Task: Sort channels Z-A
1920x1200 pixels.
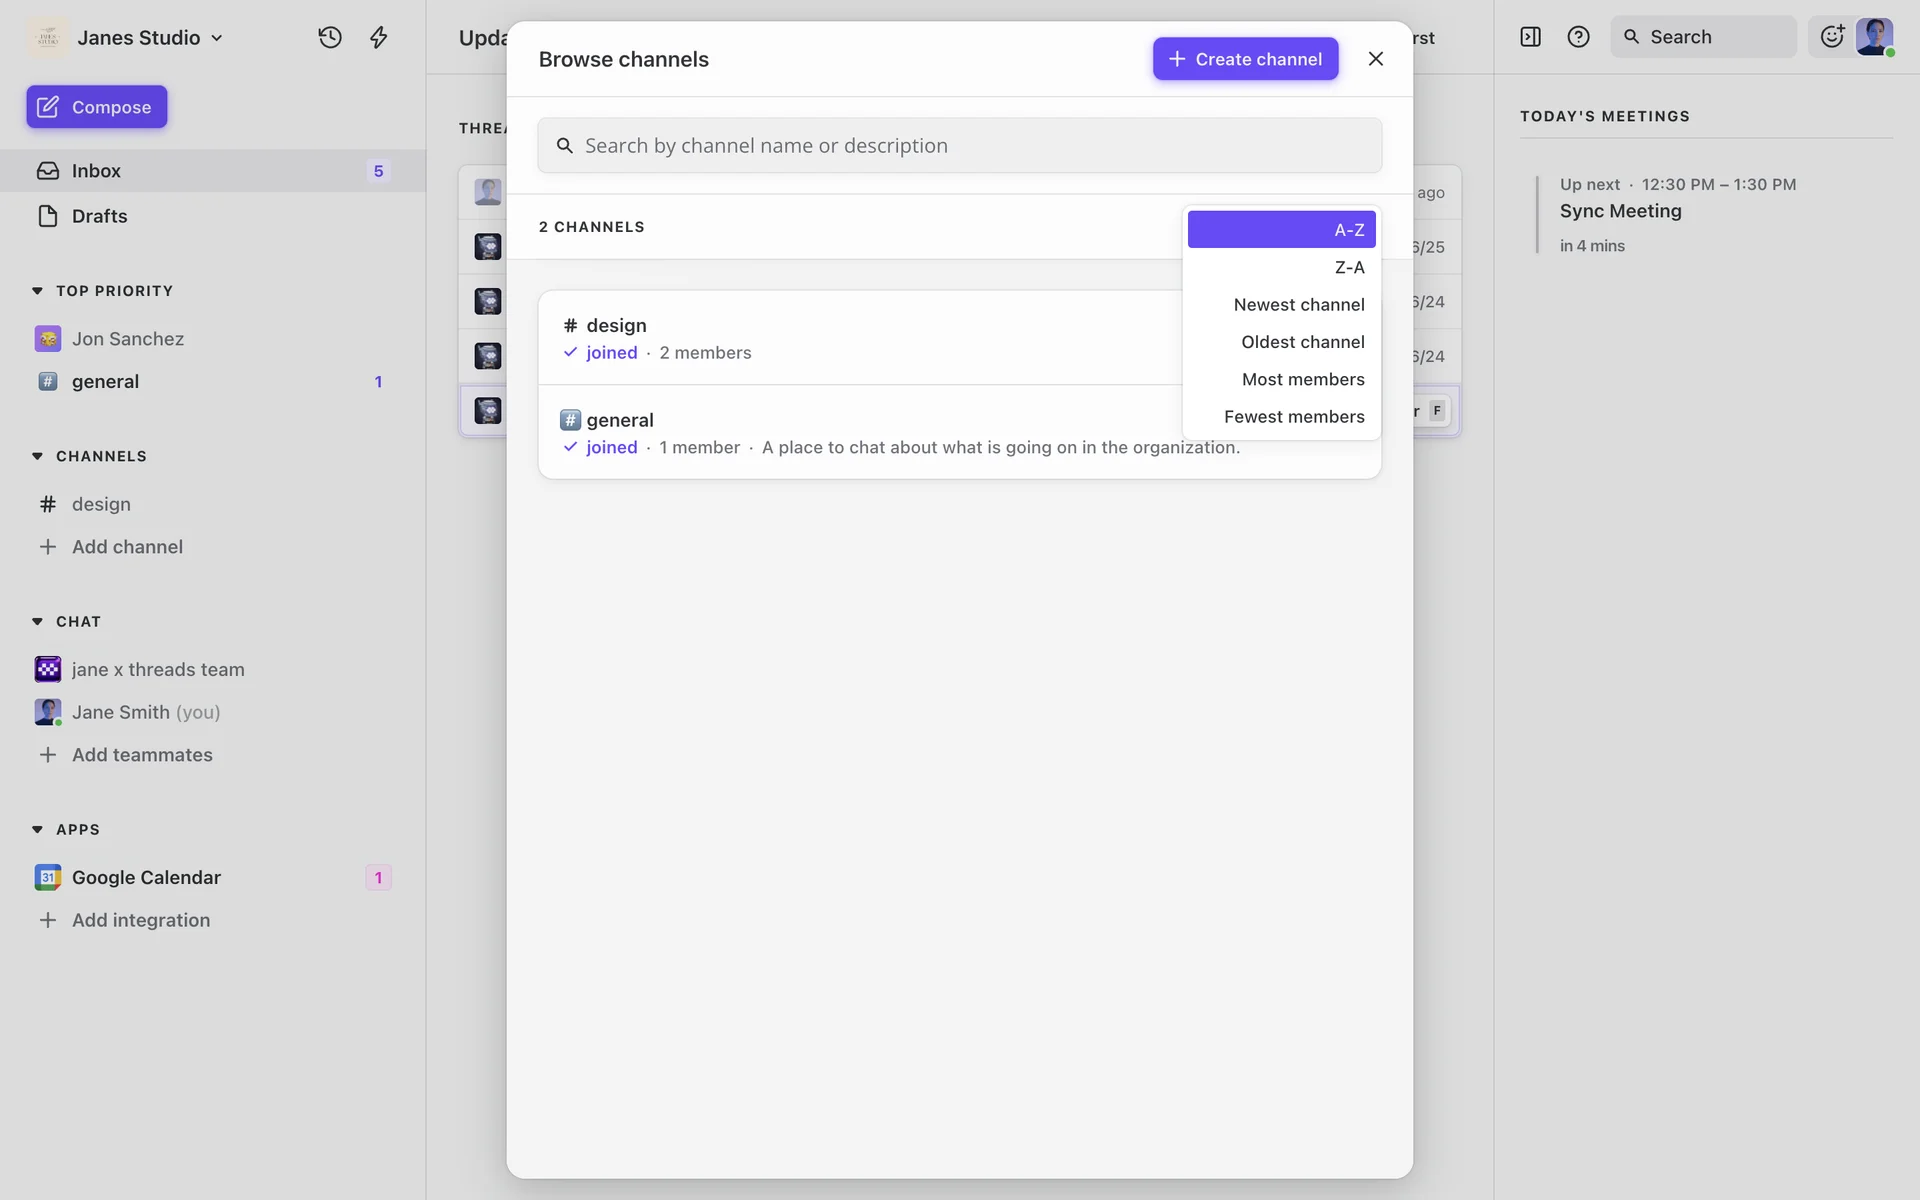Action: pos(1348,267)
